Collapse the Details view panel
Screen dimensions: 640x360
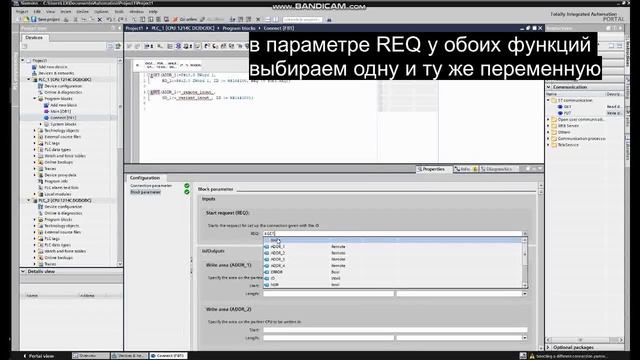(23, 271)
